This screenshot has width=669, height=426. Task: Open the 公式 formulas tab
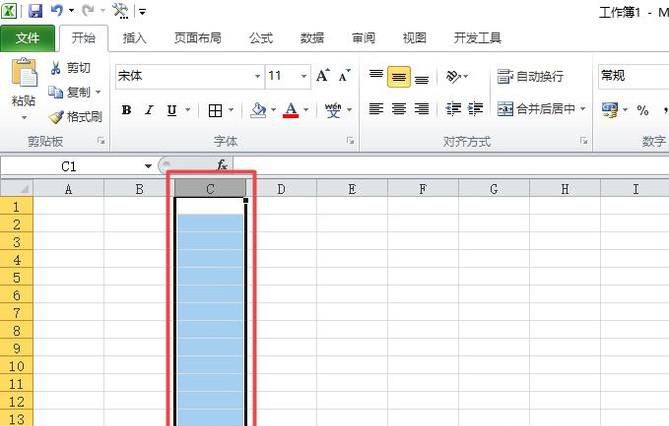tap(261, 38)
